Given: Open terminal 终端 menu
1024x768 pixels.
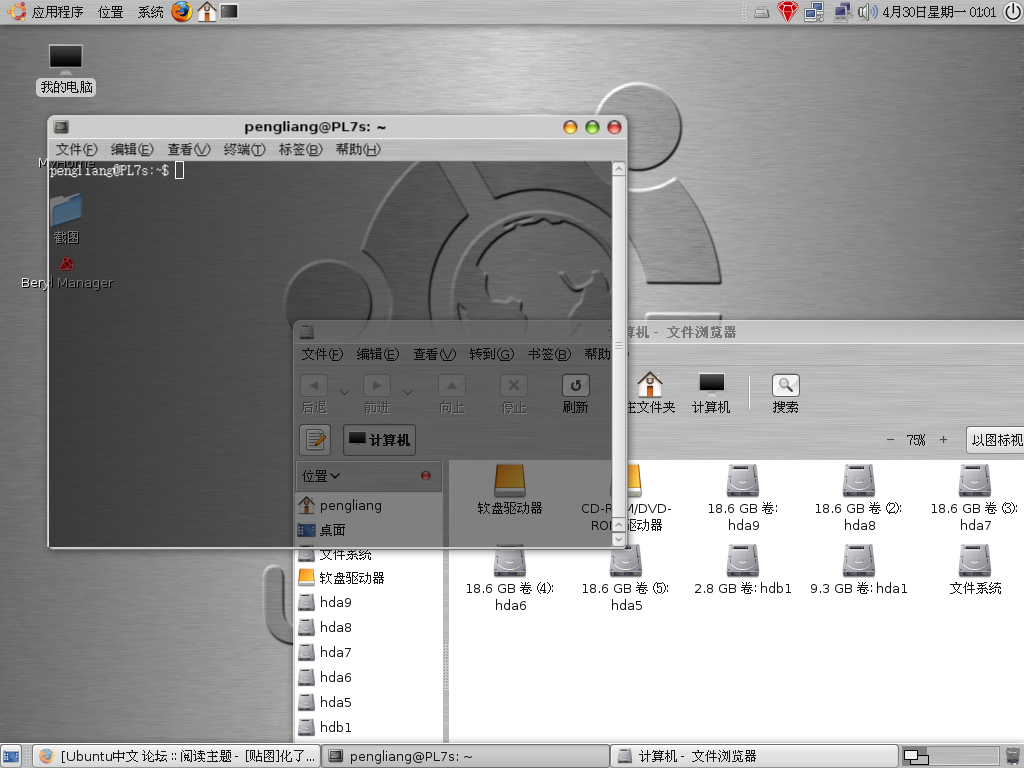Looking at the screenshot, I should 244,150.
